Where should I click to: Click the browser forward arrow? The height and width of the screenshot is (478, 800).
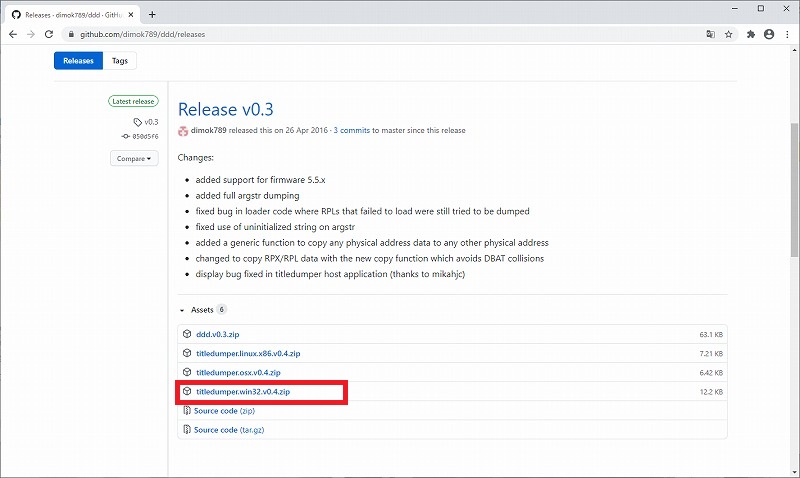click(31, 34)
